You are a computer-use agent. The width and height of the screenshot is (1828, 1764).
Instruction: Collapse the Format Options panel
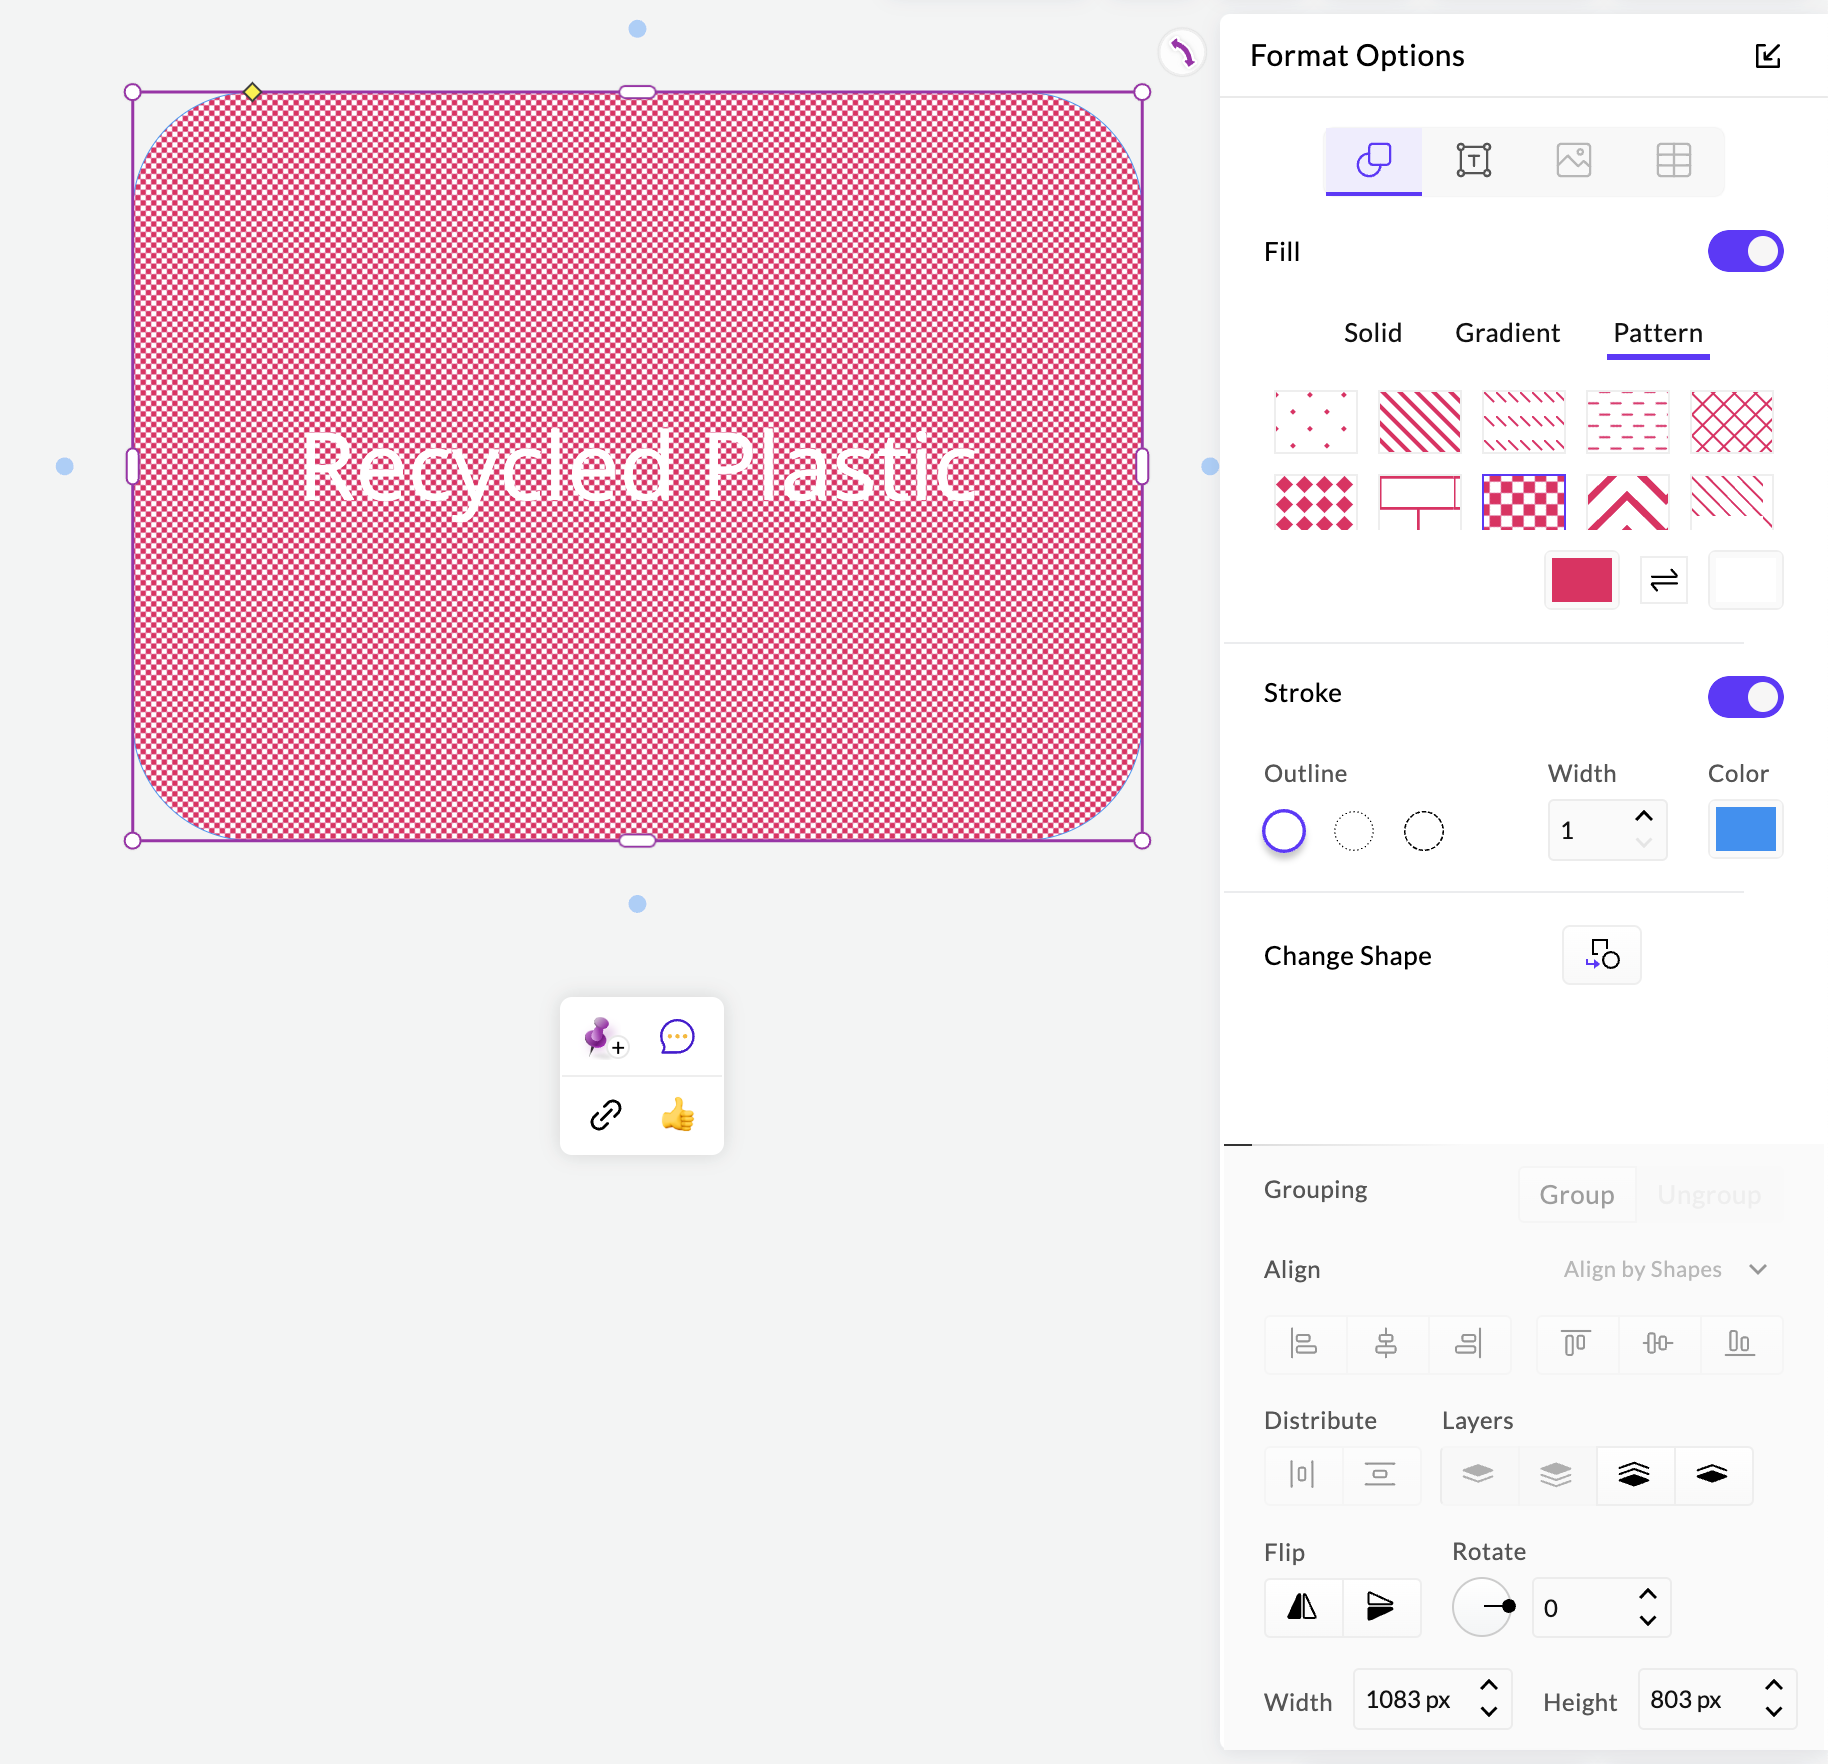[1767, 56]
